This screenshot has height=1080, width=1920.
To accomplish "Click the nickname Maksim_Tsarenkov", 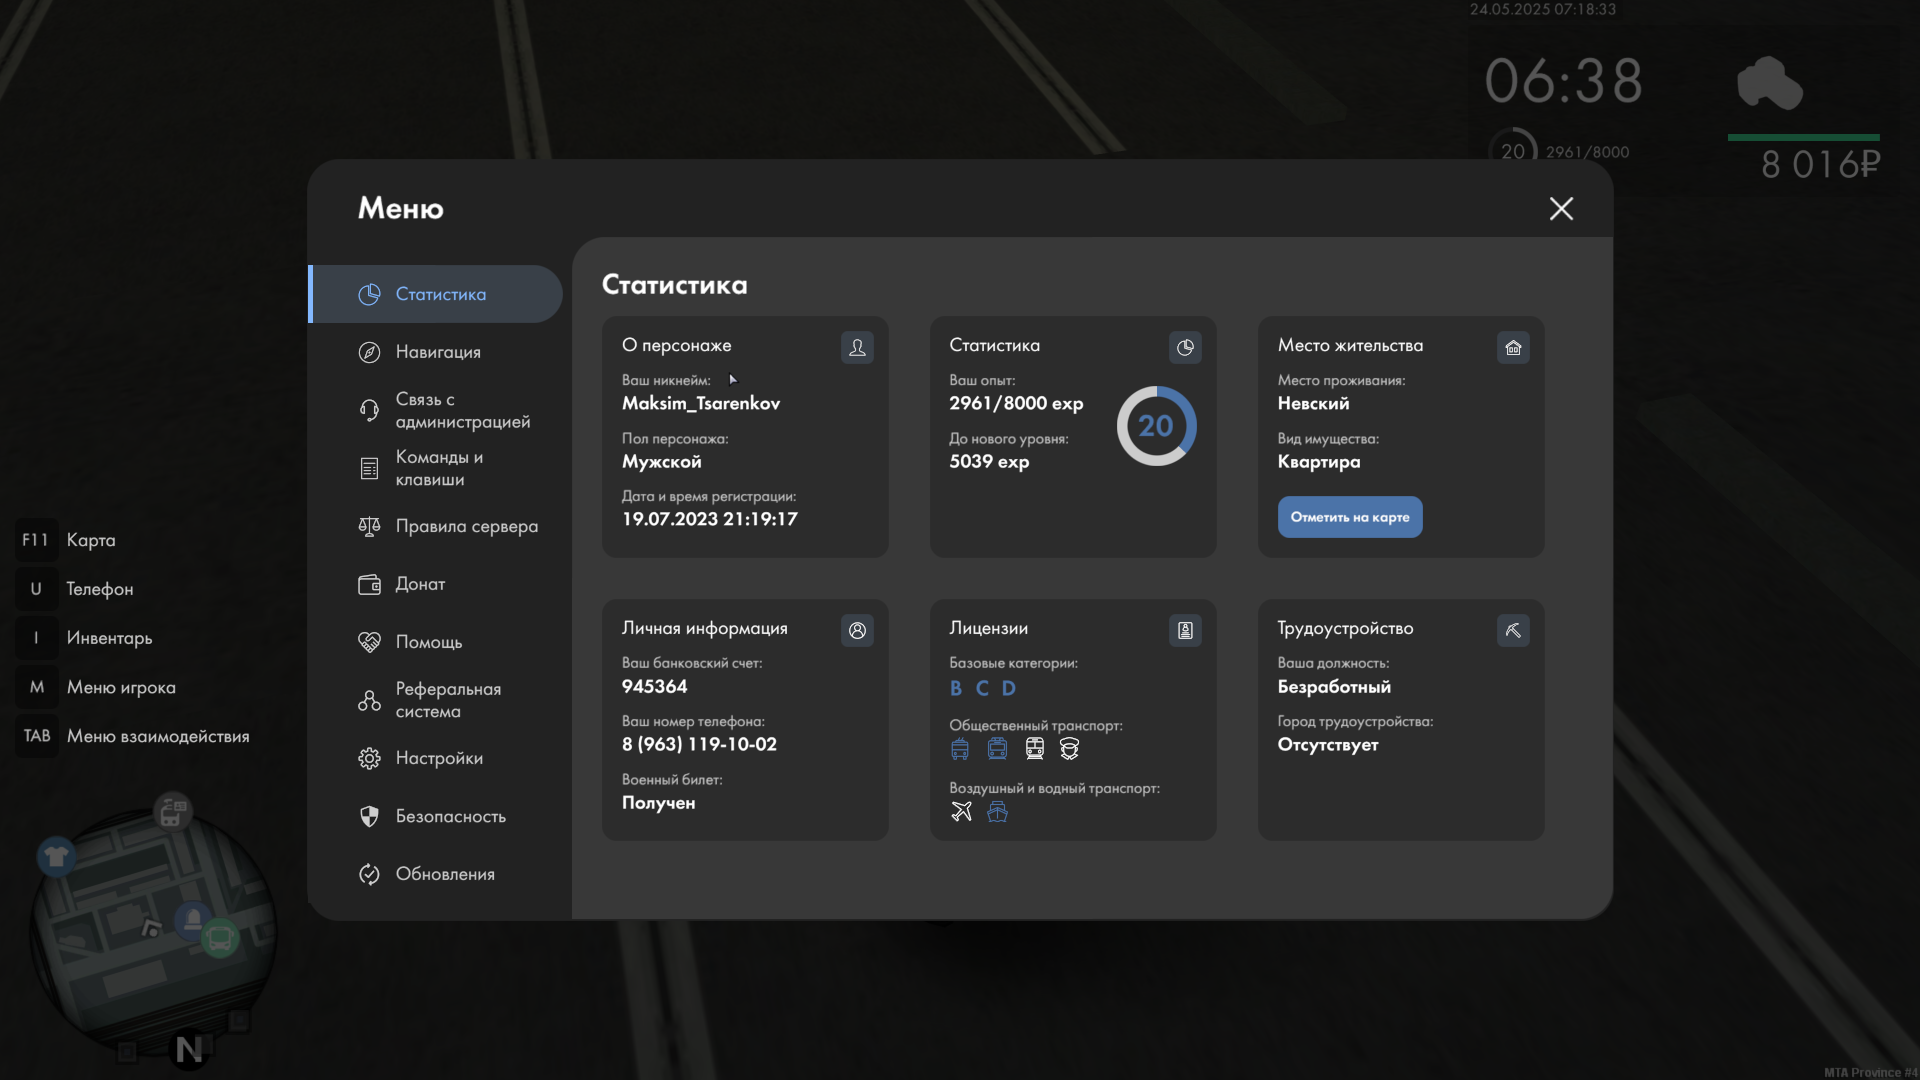I will (701, 403).
